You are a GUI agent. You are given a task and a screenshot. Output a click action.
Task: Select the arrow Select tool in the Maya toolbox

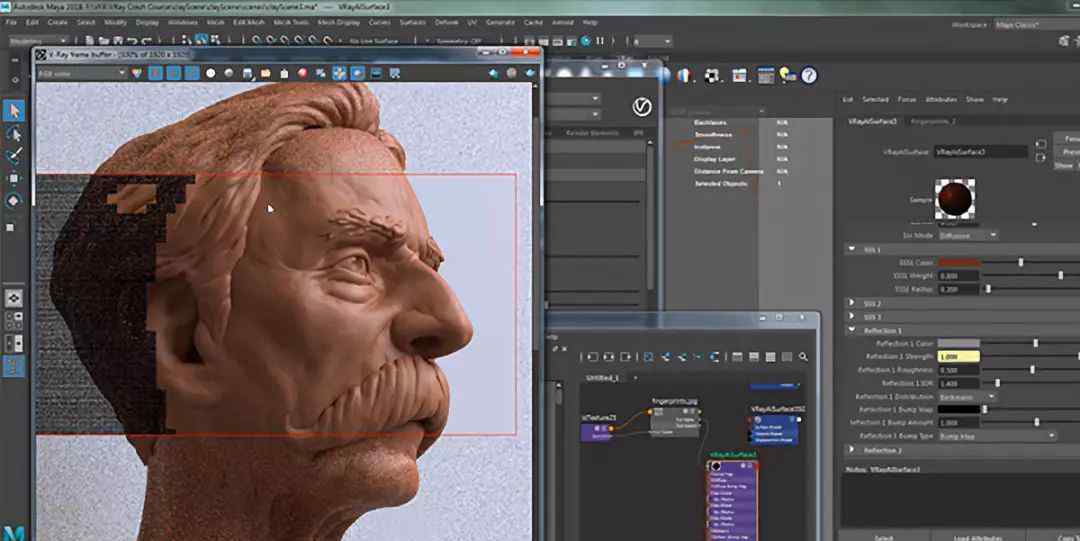(x=14, y=111)
